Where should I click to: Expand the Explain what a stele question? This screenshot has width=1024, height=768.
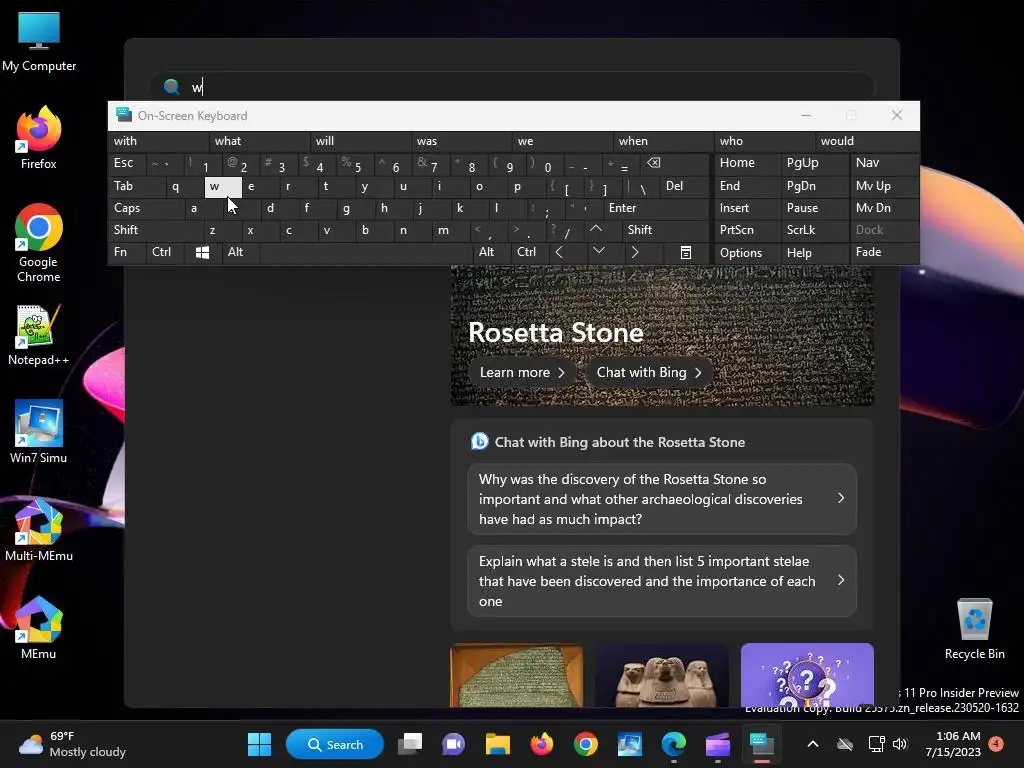(662, 581)
